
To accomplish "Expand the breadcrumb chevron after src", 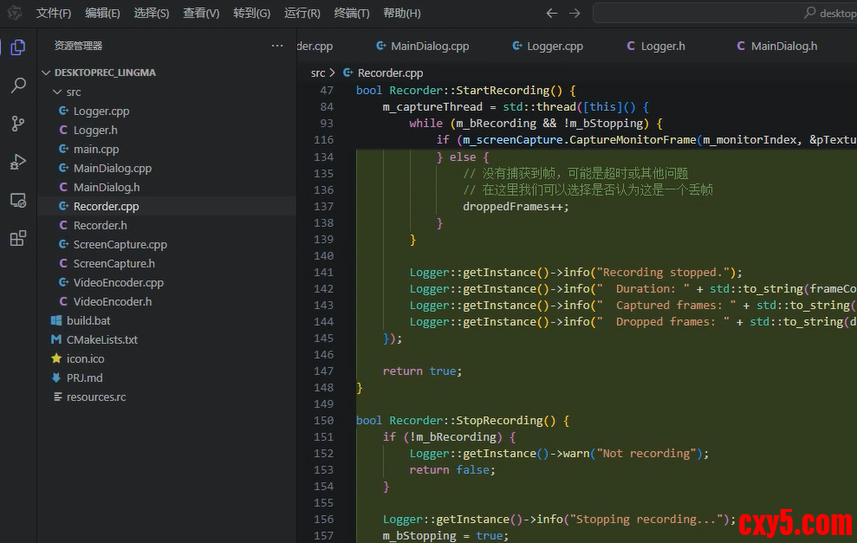I will pyautogui.click(x=334, y=73).
